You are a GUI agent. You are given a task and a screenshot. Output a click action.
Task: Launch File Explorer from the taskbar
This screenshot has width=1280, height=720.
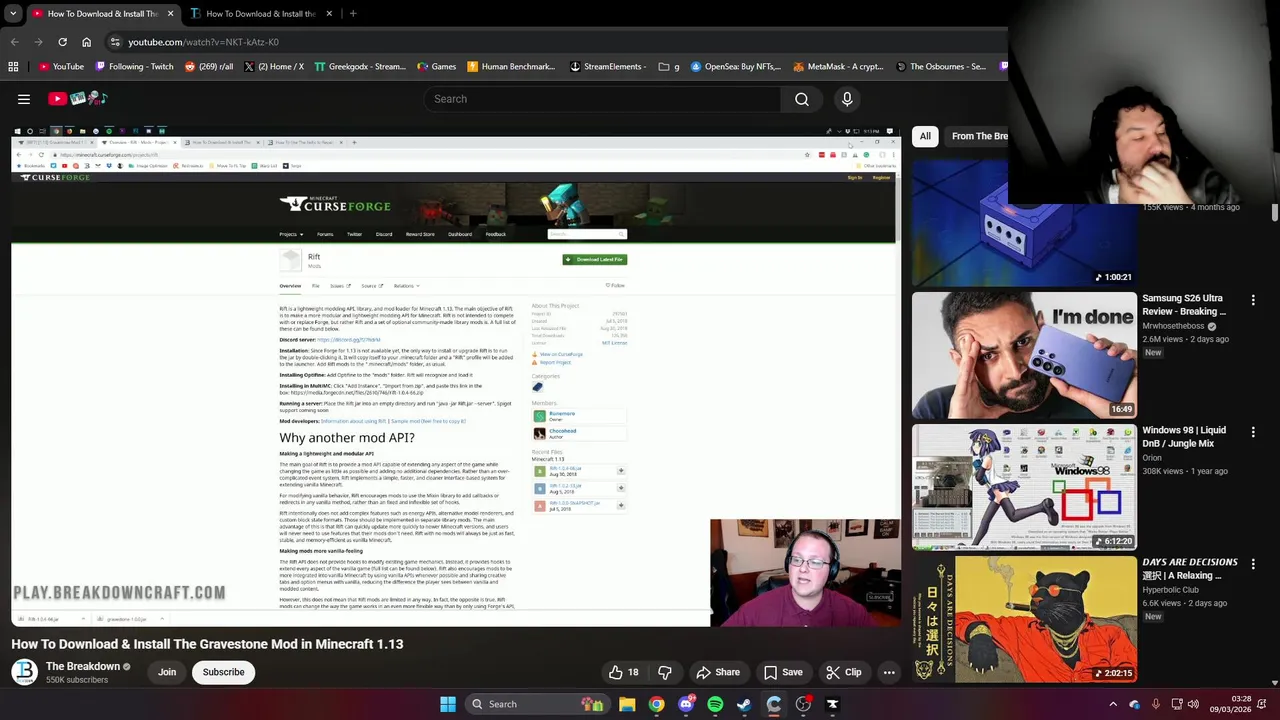[627, 704]
